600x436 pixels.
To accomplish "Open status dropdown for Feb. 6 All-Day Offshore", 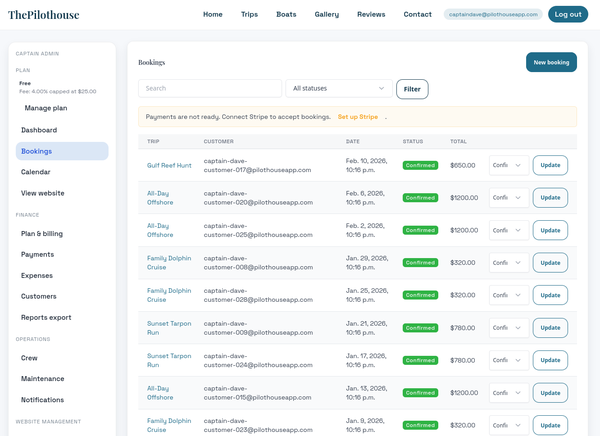I will coord(508,198).
